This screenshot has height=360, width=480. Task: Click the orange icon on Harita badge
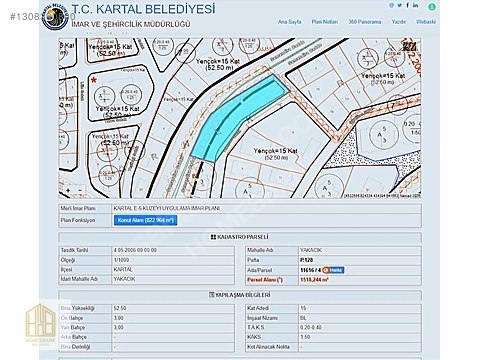(326, 270)
